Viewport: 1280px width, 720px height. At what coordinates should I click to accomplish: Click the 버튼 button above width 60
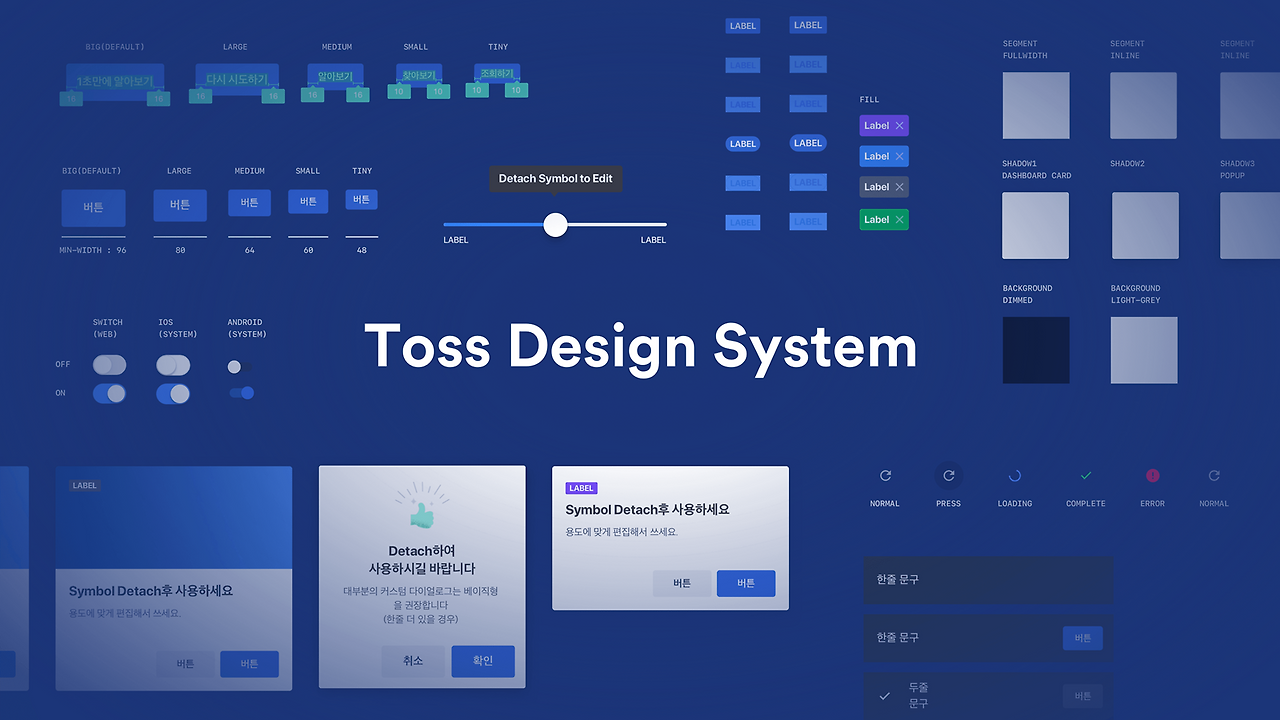click(308, 201)
